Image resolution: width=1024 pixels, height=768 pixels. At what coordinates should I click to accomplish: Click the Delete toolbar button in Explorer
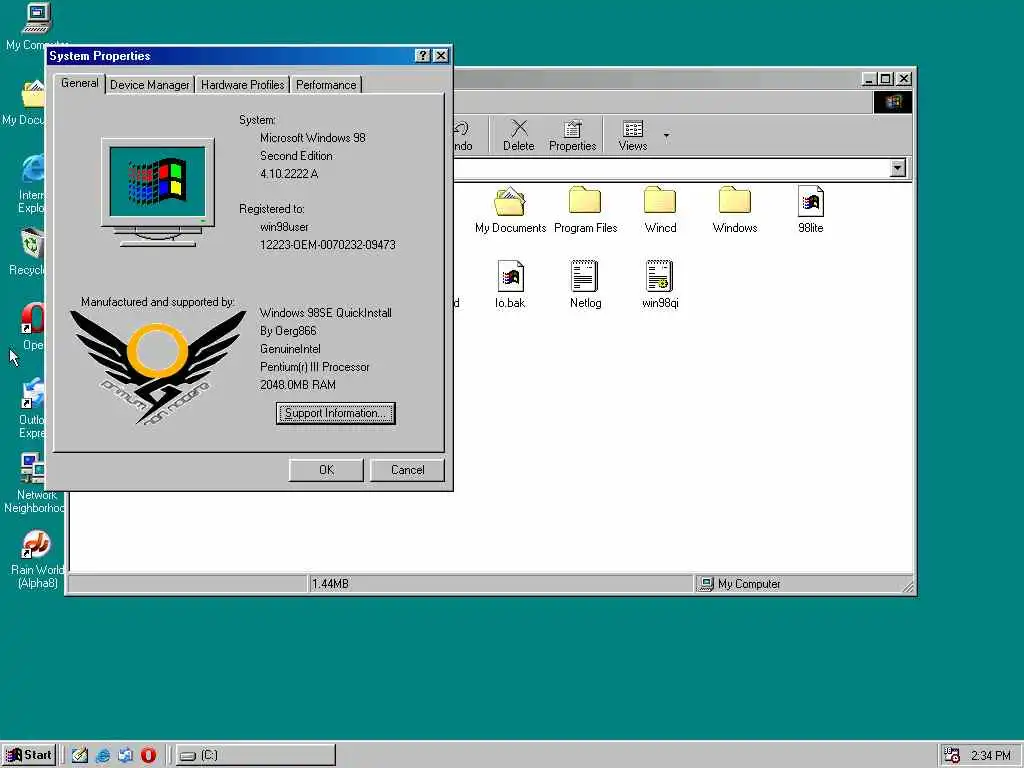click(x=519, y=136)
